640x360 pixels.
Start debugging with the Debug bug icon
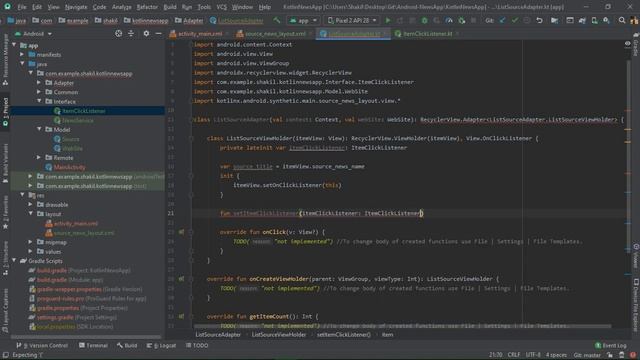[x=424, y=20]
